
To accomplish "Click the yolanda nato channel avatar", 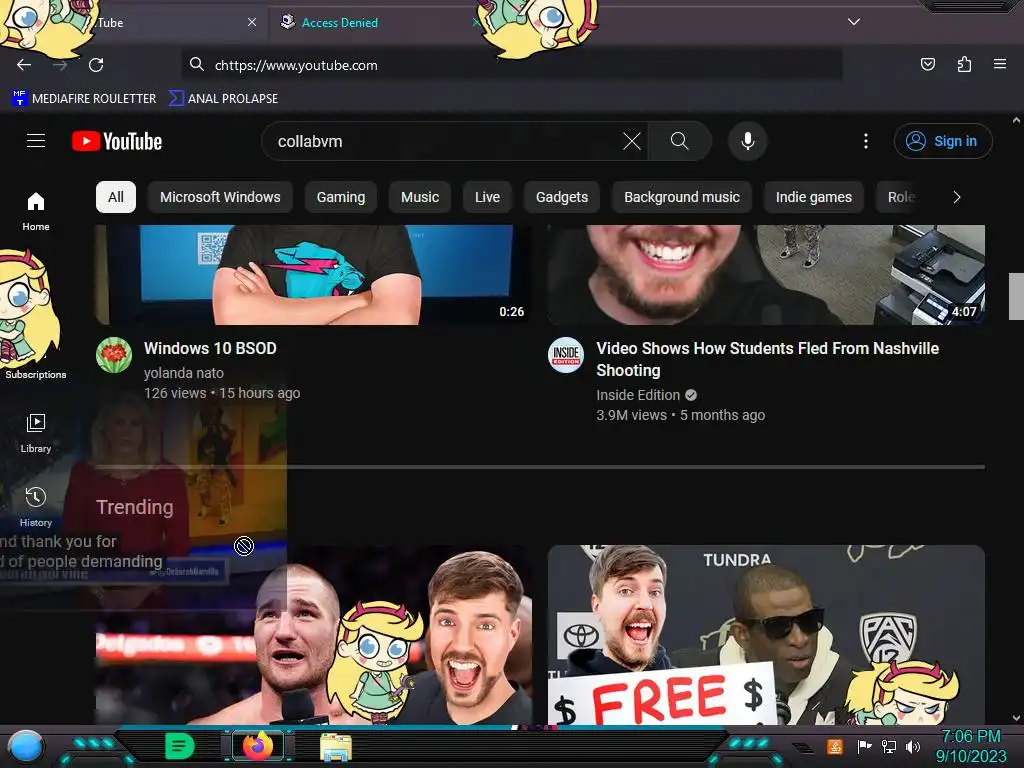I will [x=114, y=355].
